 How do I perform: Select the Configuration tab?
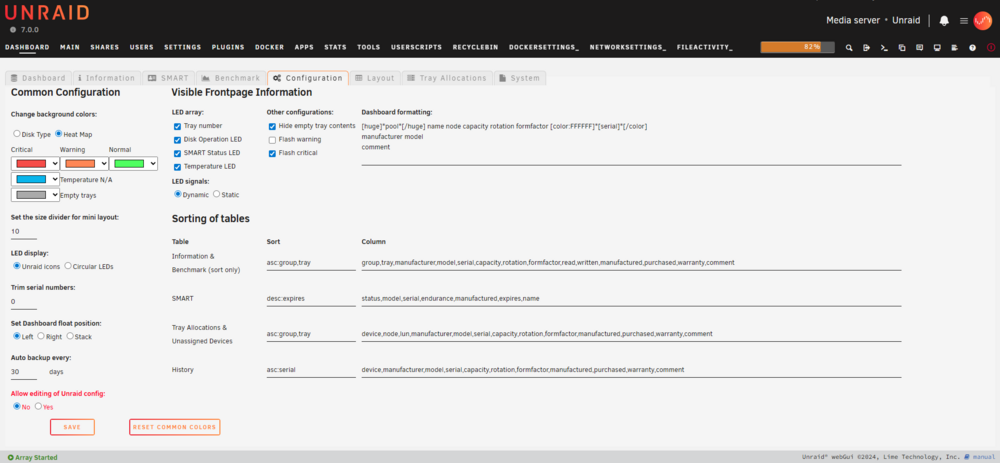pyautogui.click(x=307, y=78)
